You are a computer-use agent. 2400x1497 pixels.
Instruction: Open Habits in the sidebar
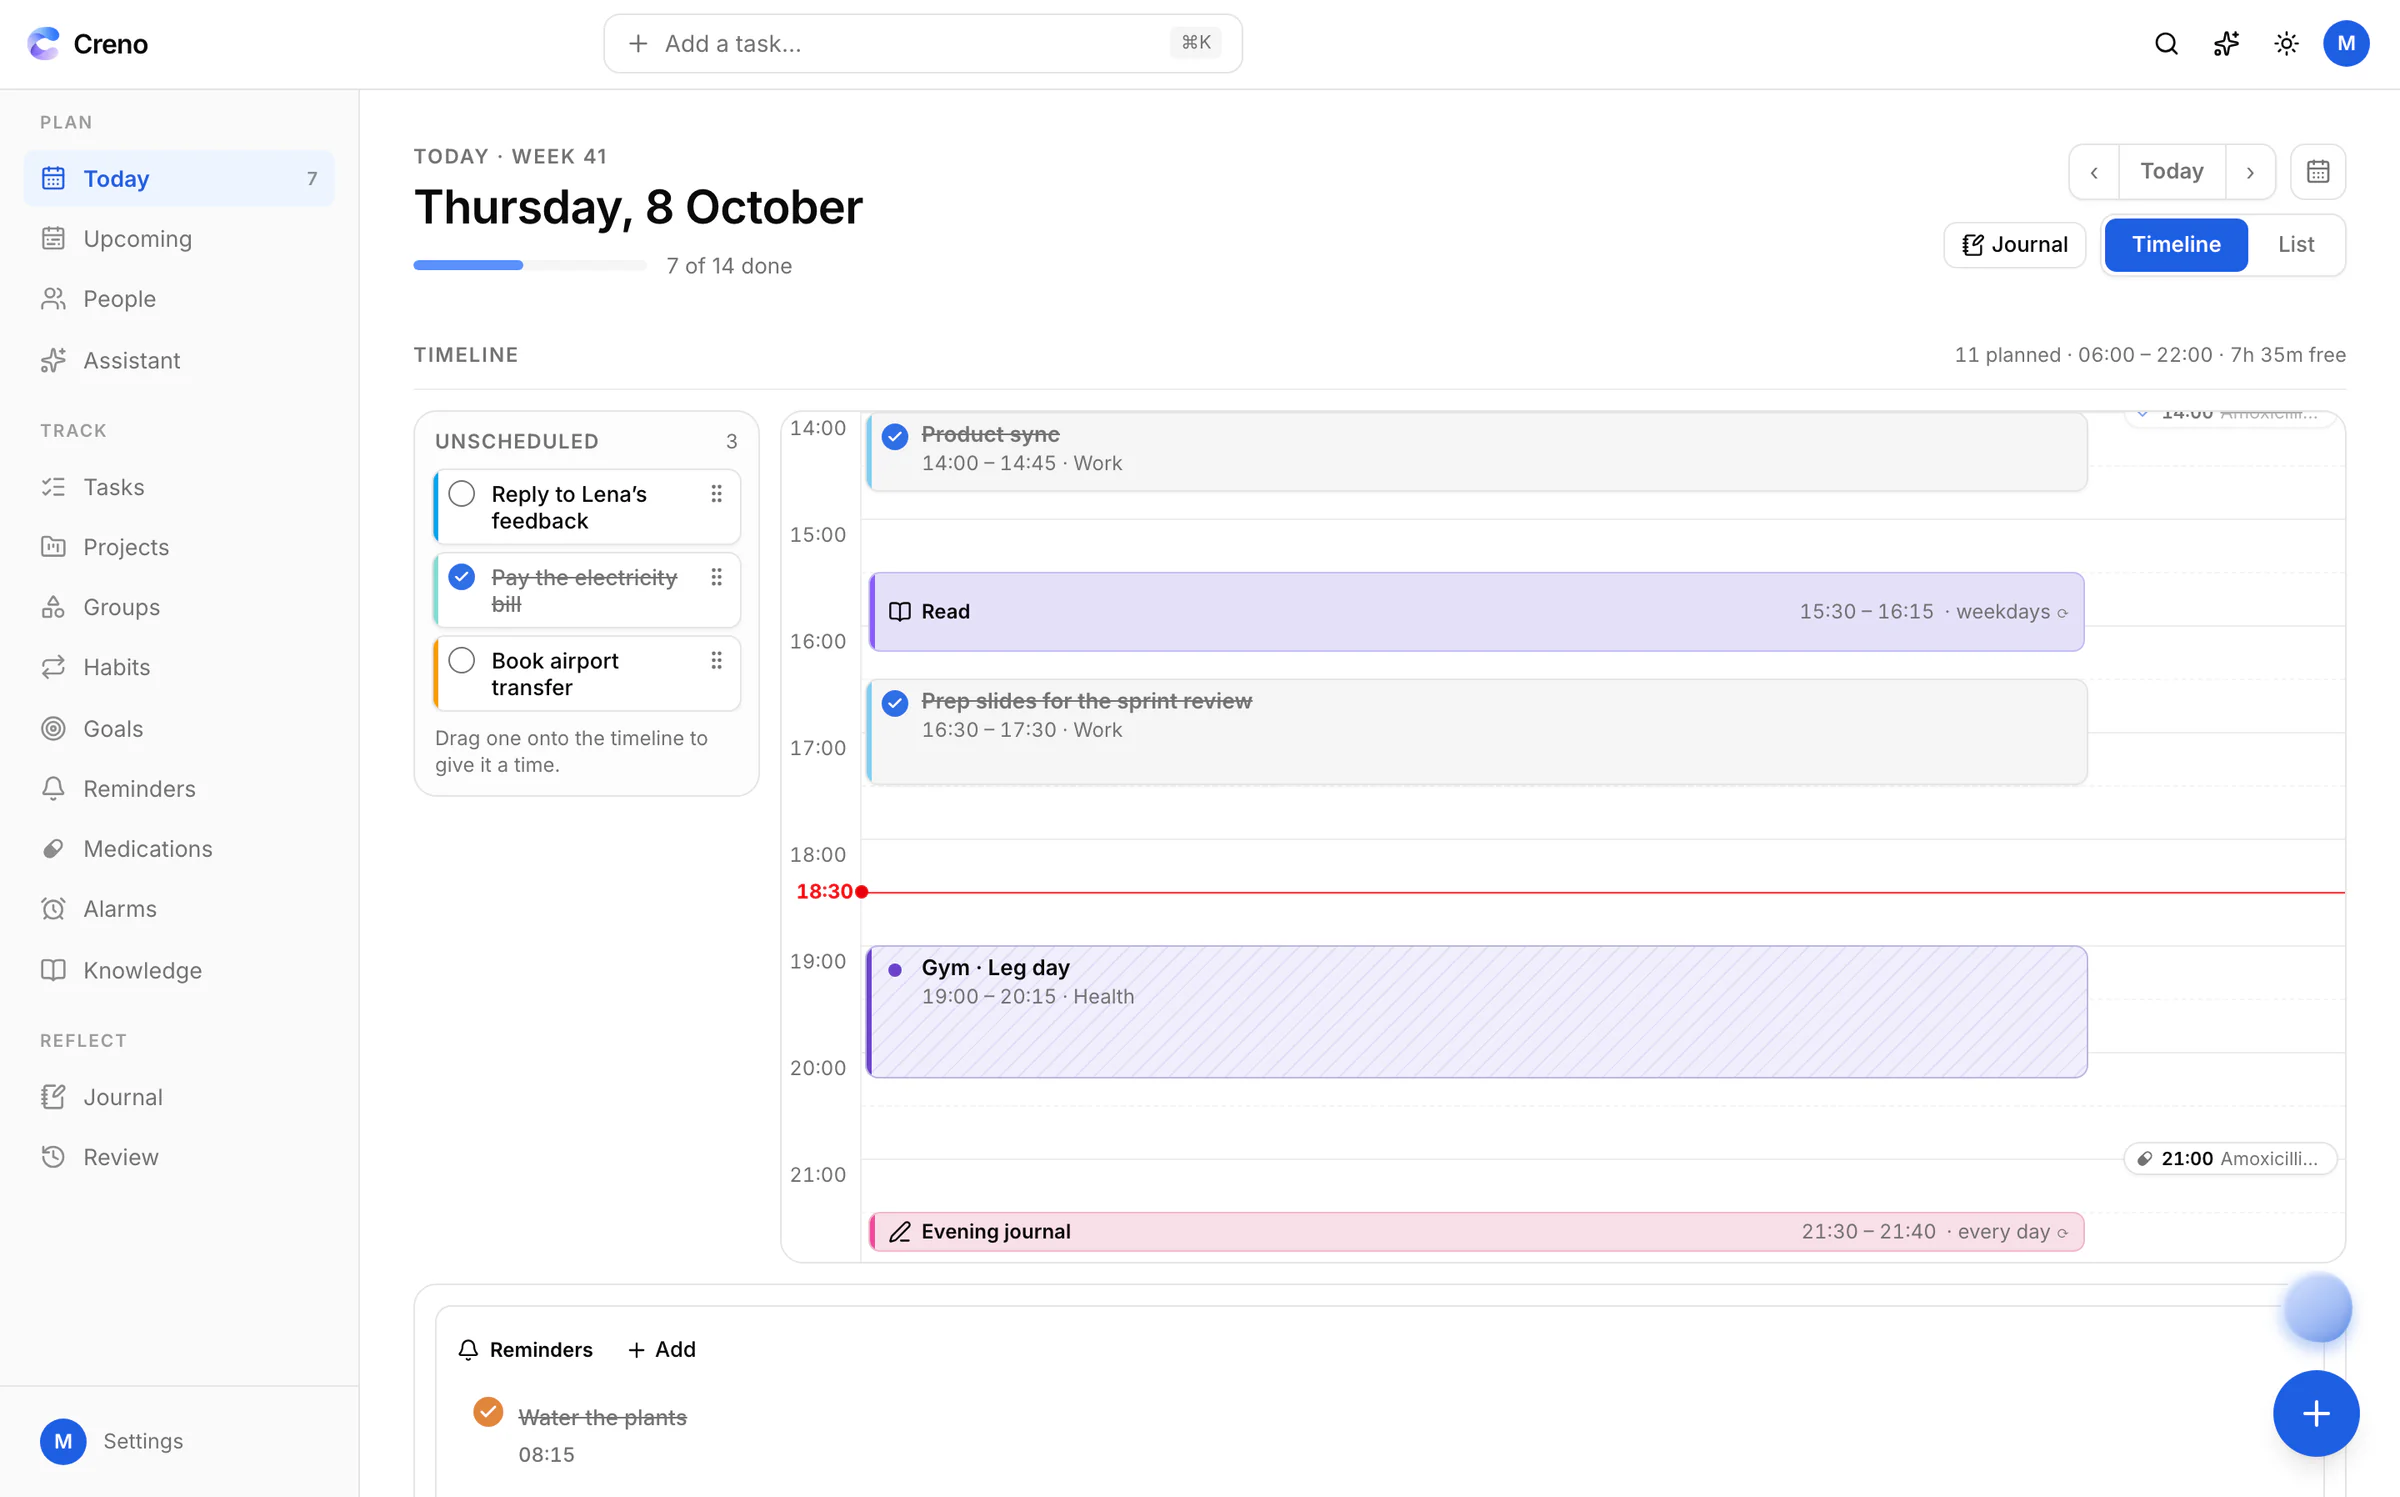179,667
